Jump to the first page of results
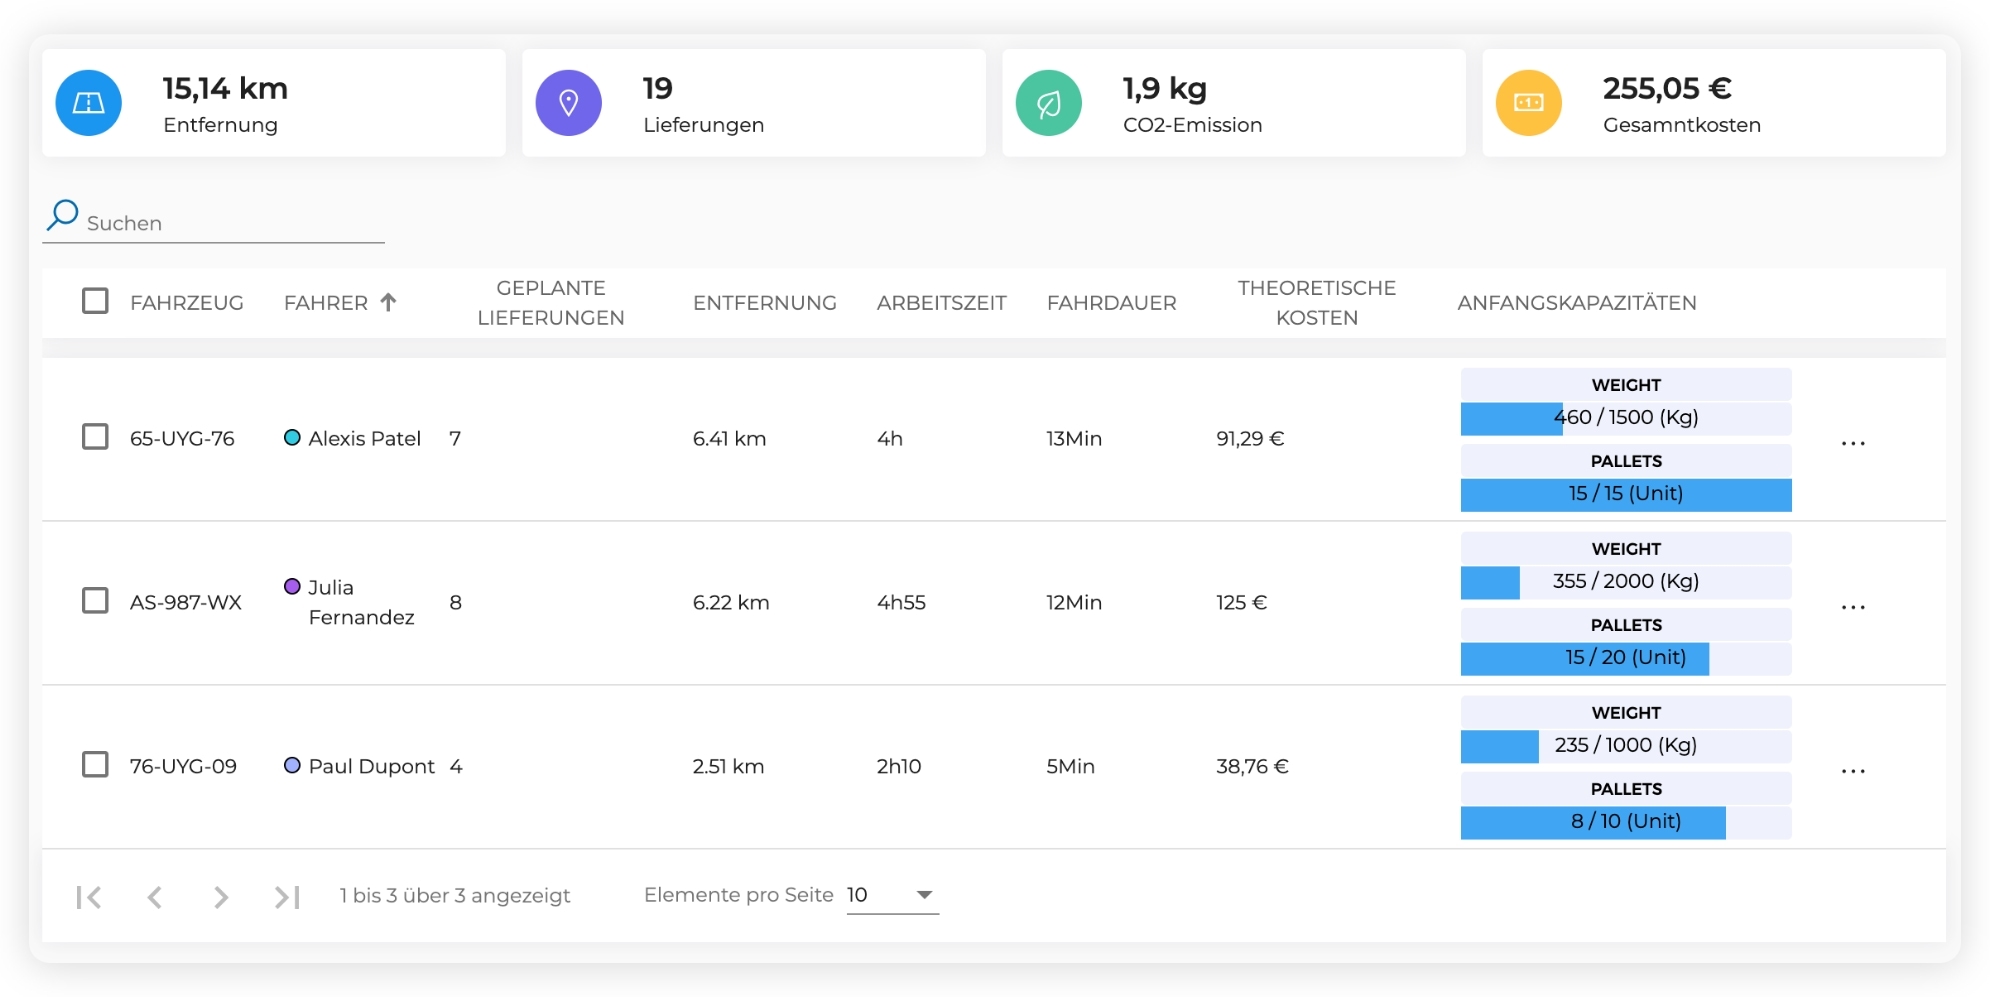1990x997 pixels. (x=89, y=897)
